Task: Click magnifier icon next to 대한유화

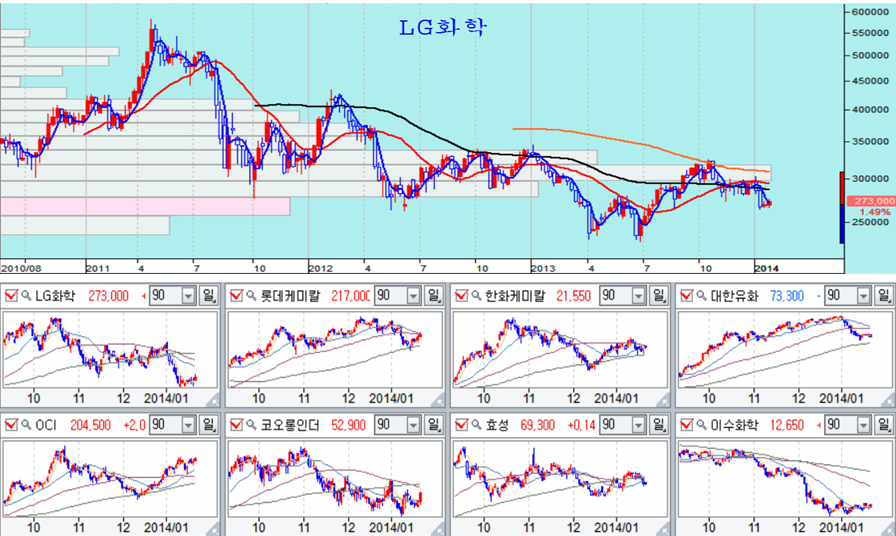Action: 702,296
